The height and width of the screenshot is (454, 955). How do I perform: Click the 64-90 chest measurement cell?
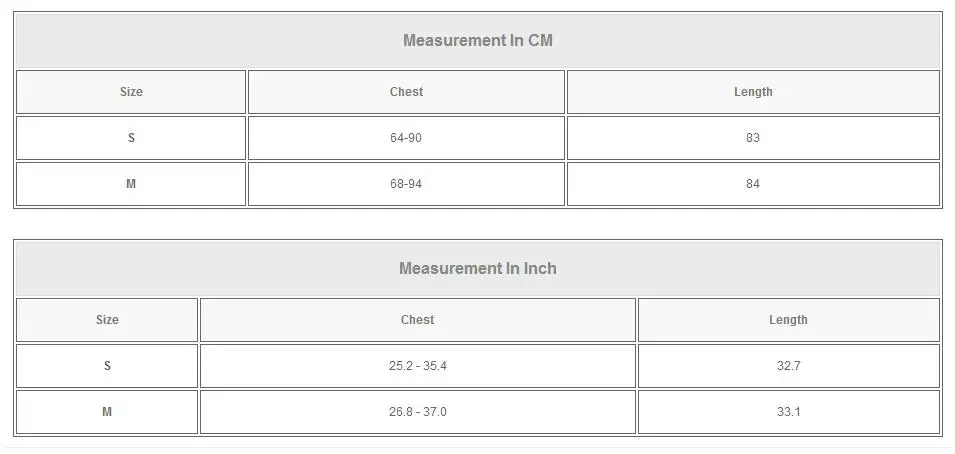(x=406, y=138)
